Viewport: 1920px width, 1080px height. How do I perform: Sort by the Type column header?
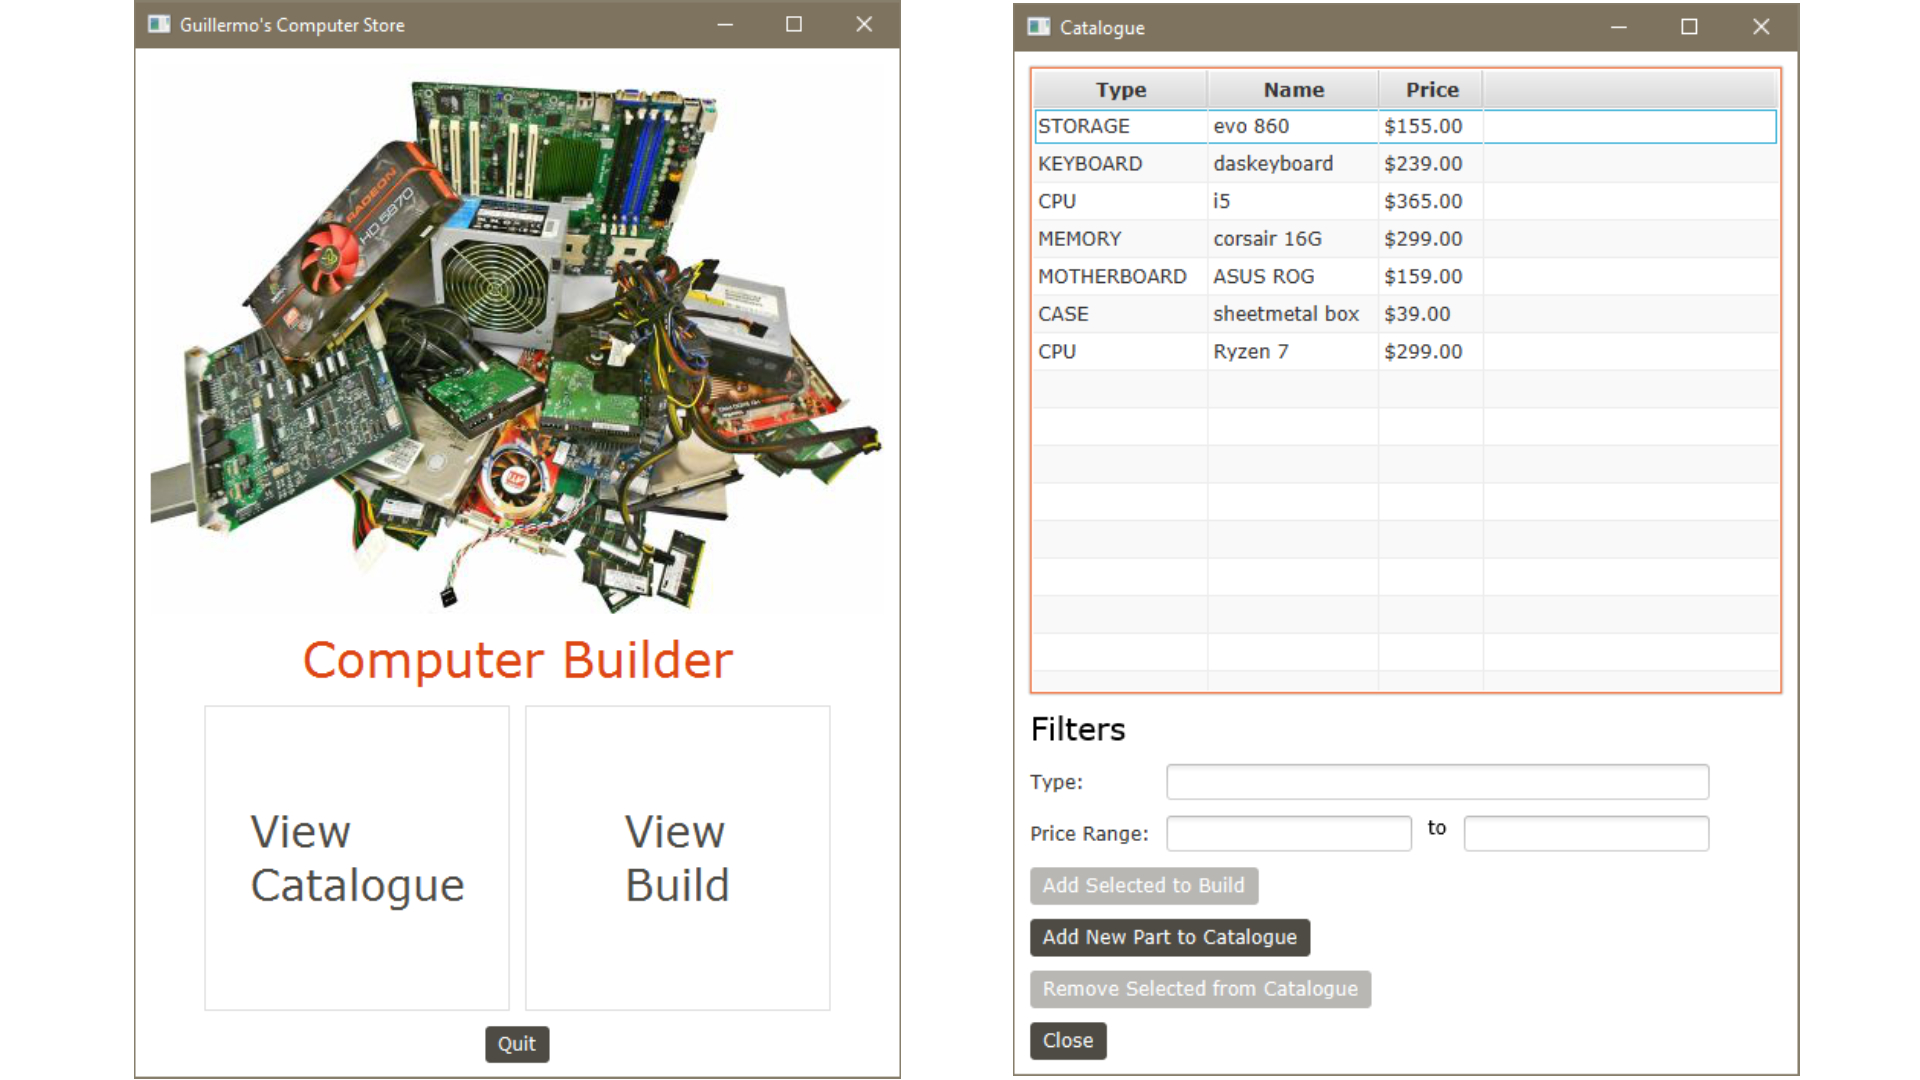(x=1120, y=89)
